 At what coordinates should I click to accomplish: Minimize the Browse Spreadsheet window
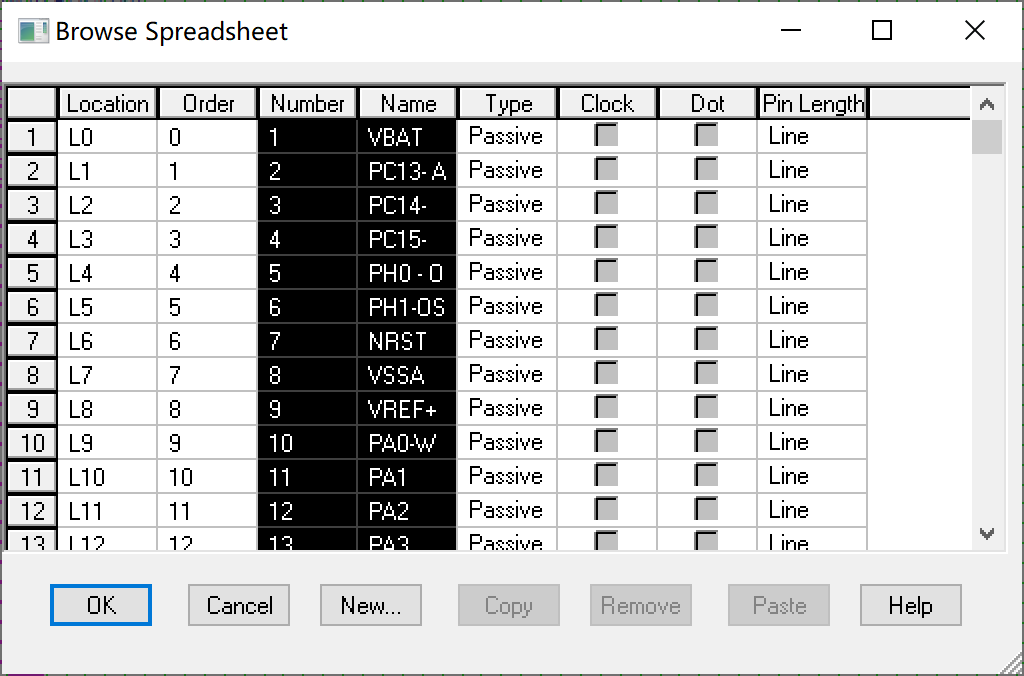[790, 30]
